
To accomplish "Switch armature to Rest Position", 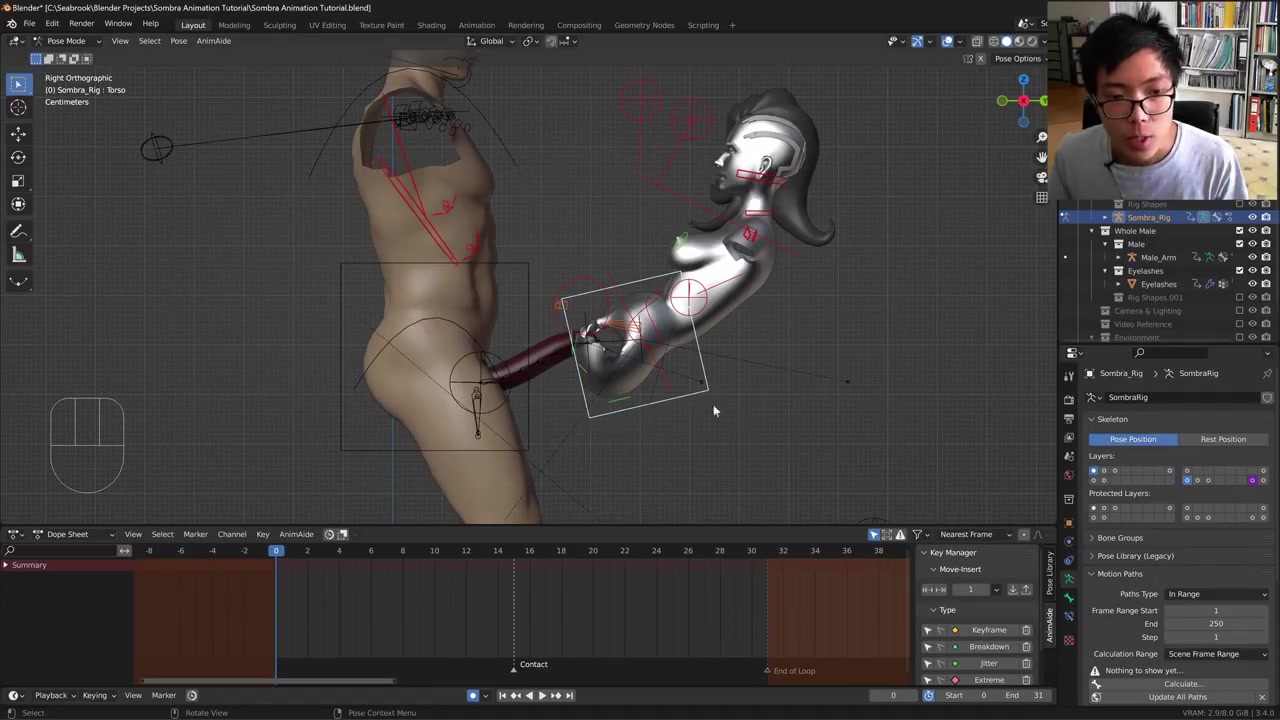I will click(x=1222, y=439).
